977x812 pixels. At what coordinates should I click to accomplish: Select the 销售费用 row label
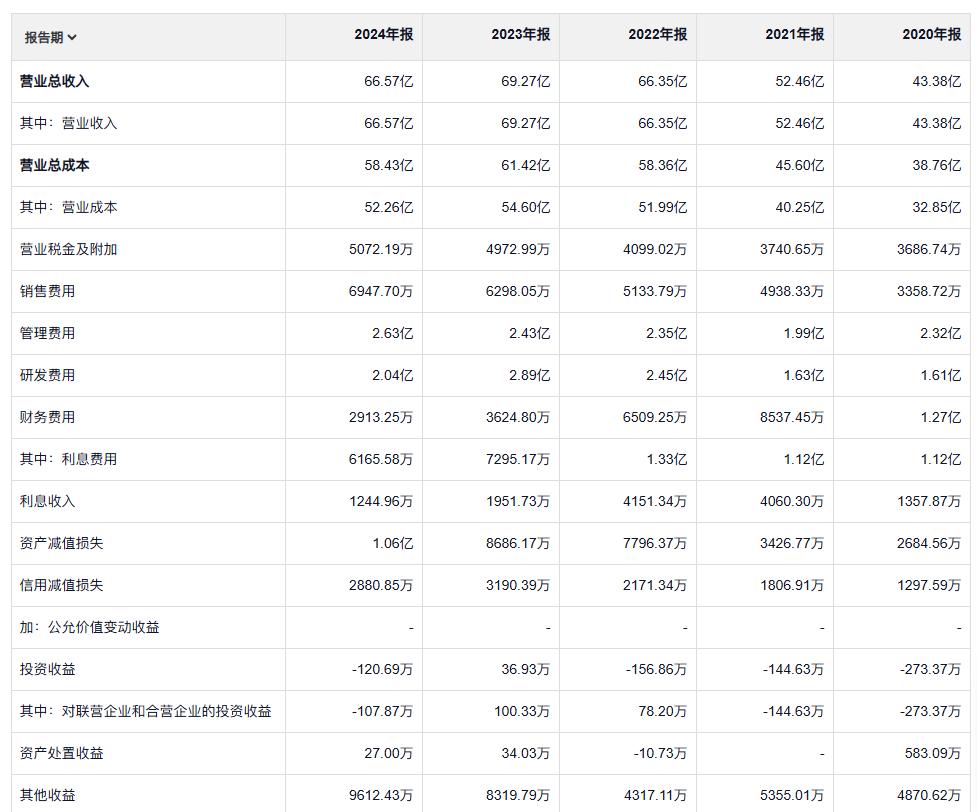click(x=47, y=291)
